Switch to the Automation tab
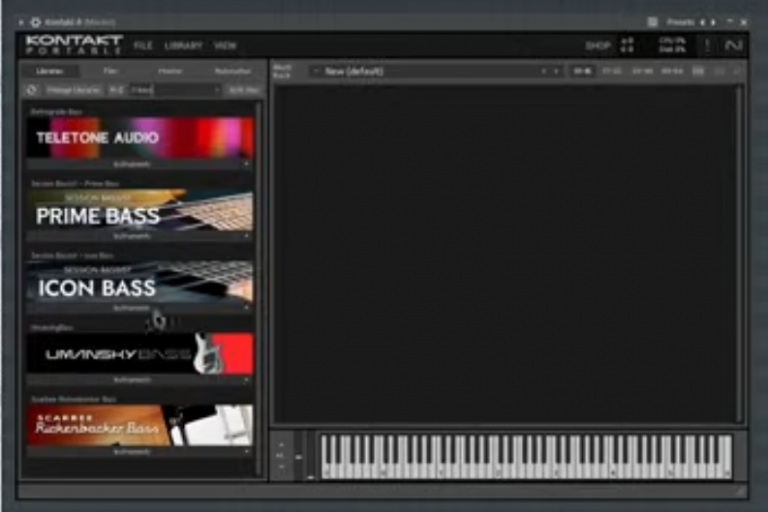Image resolution: width=768 pixels, height=512 pixels. pos(233,71)
